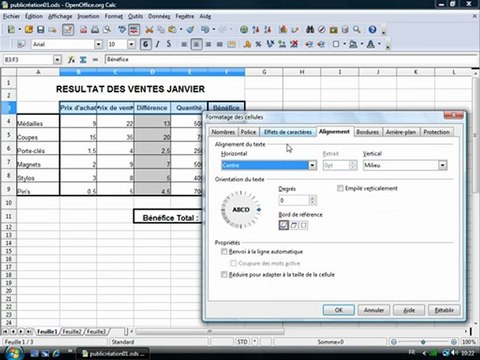
Task: Click the publicréation01.ods taskbar button
Action: click(x=113, y=353)
